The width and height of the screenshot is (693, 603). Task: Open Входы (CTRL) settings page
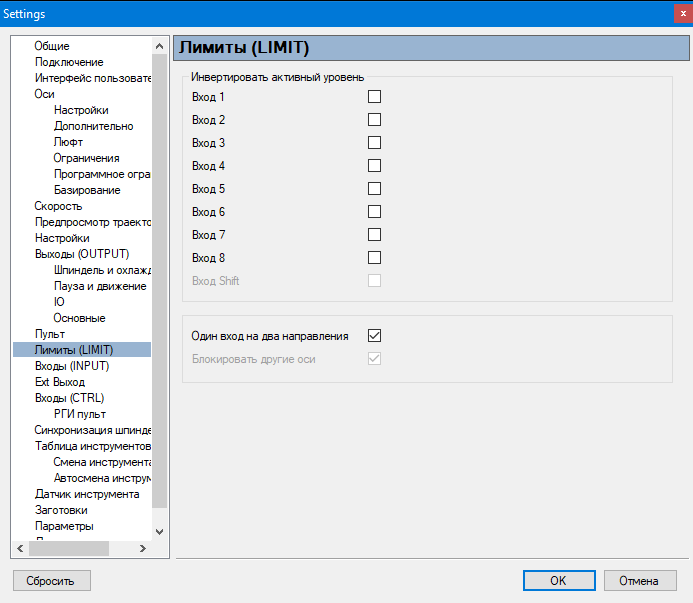coord(69,398)
